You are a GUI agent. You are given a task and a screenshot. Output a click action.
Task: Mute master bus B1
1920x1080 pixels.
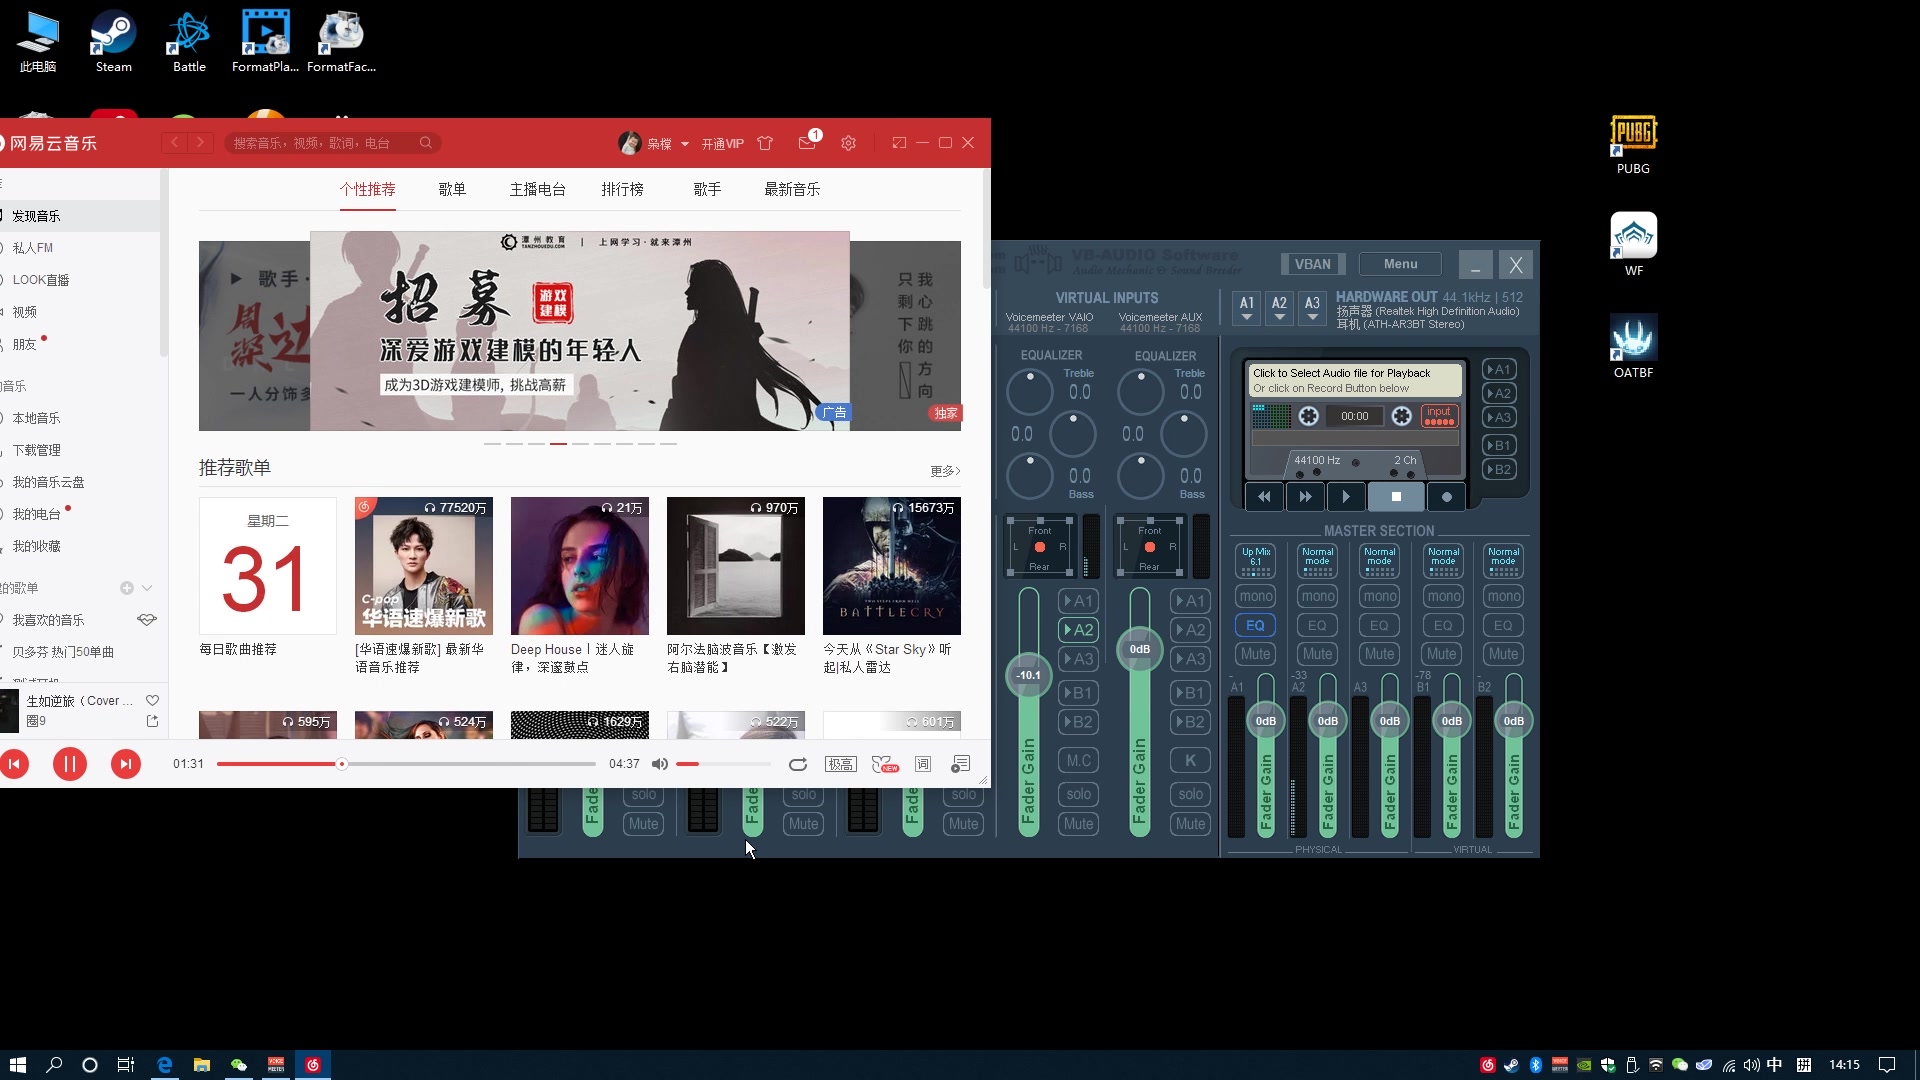pos(1442,654)
